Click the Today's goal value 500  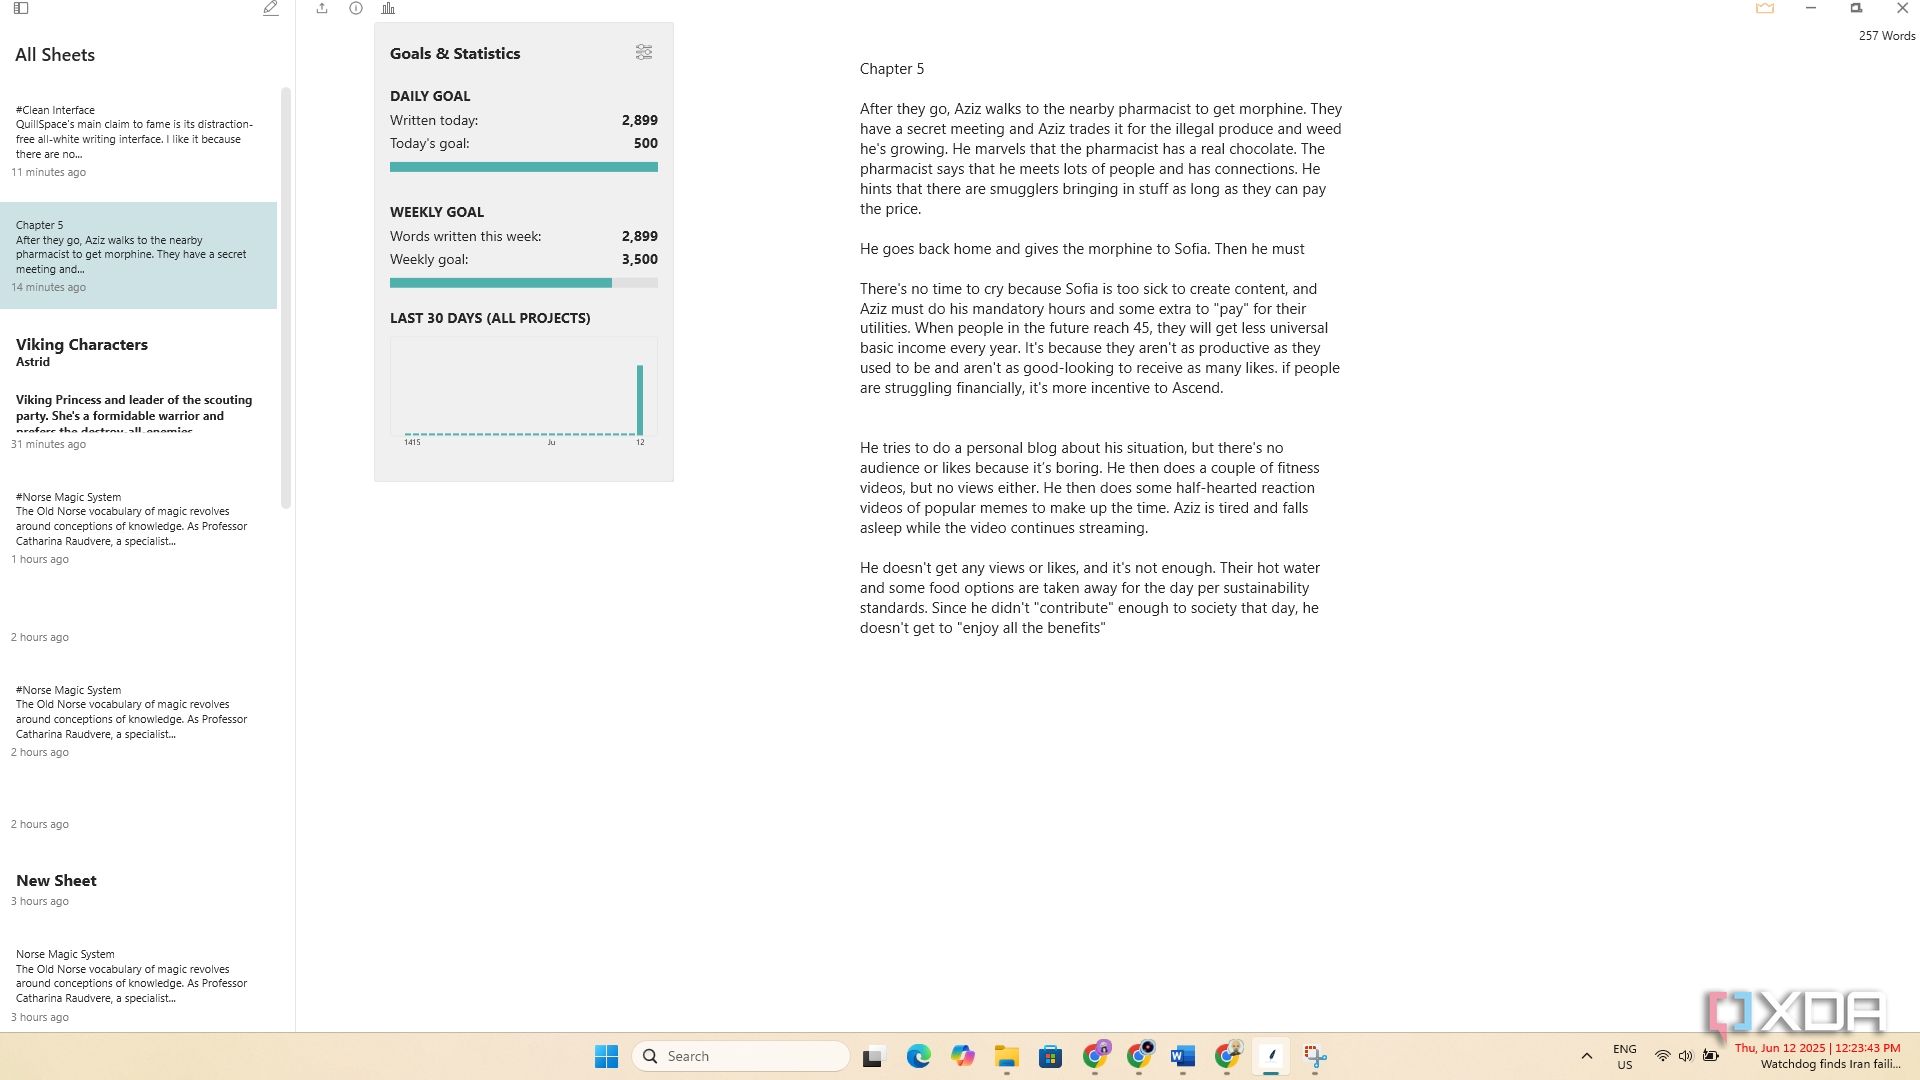click(x=645, y=143)
